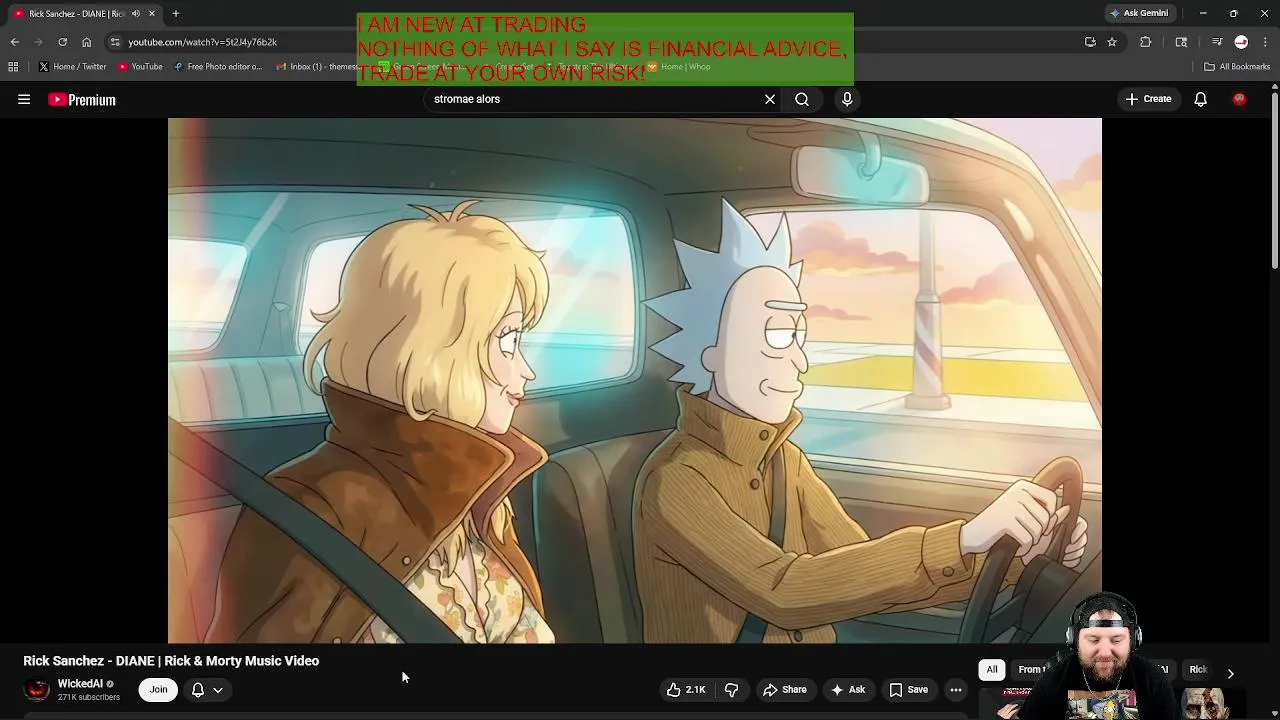Close the Rick Sanchez browser tab
The width and height of the screenshot is (1280, 720).
point(151,13)
